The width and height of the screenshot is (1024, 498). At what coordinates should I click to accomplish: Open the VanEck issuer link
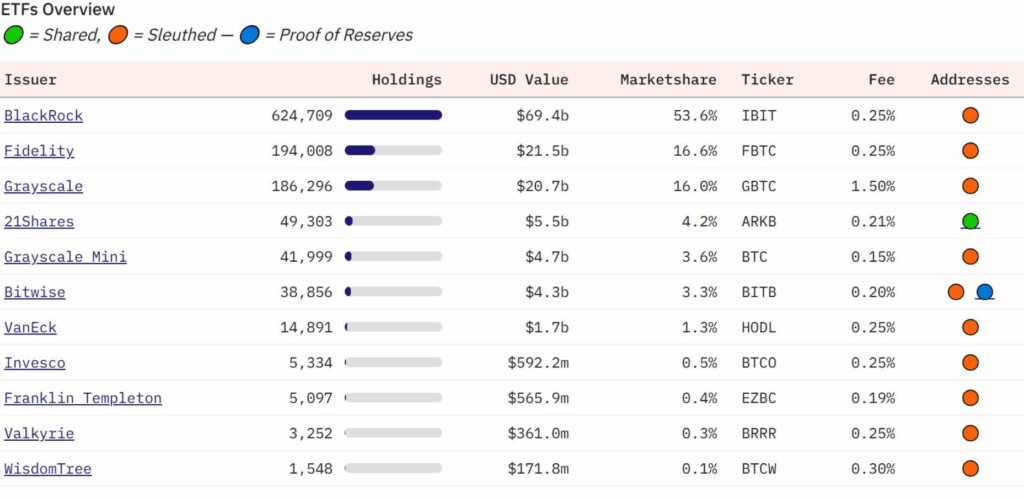[31, 327]
